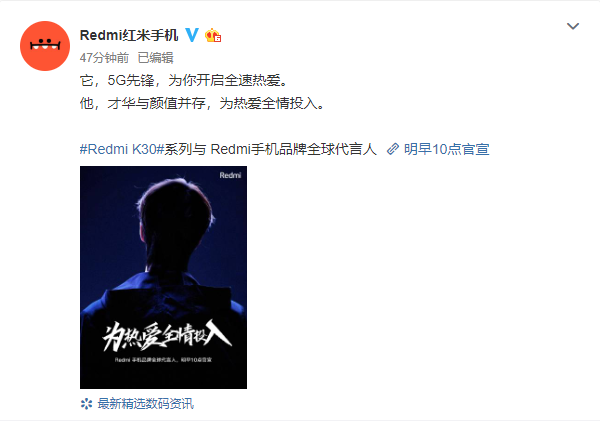Click the small caption under poster calligraphy
This screenshot has height=421, width=600.
[x=163, y=360]
